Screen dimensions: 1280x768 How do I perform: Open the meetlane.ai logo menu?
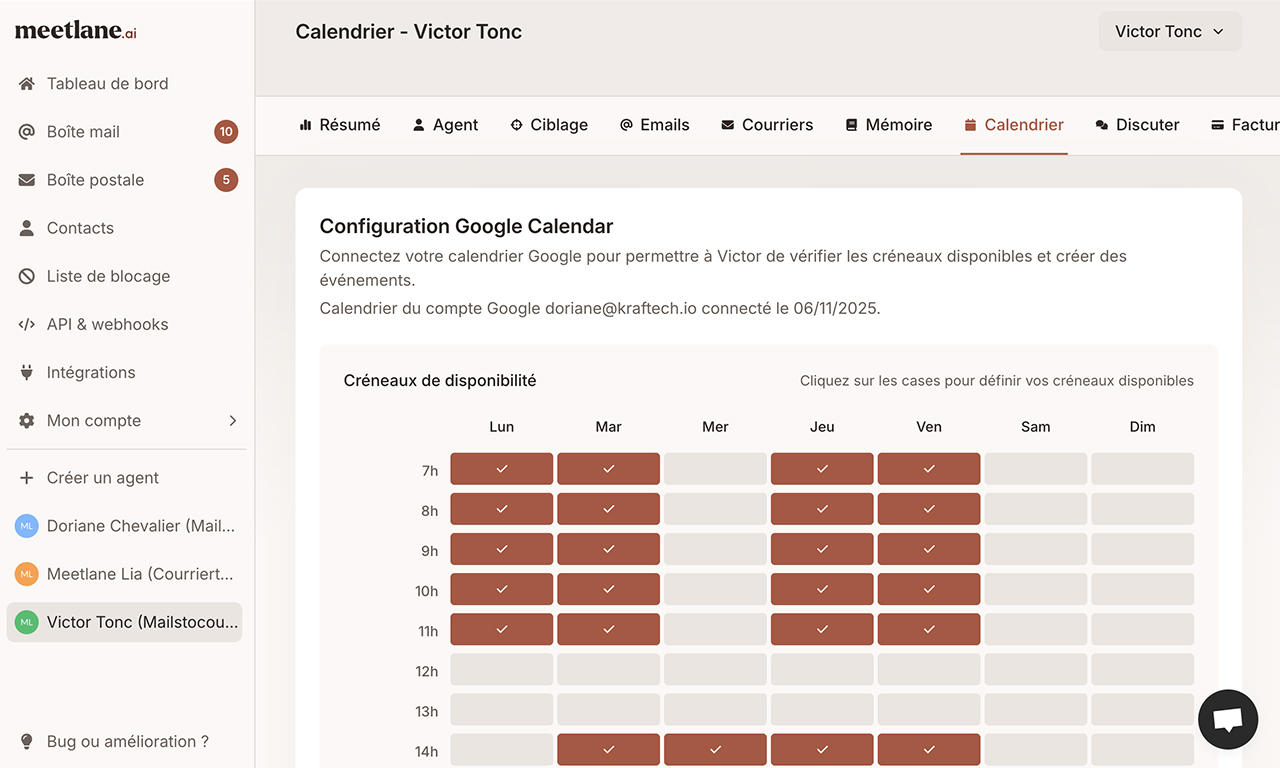(x=75, y=31)
